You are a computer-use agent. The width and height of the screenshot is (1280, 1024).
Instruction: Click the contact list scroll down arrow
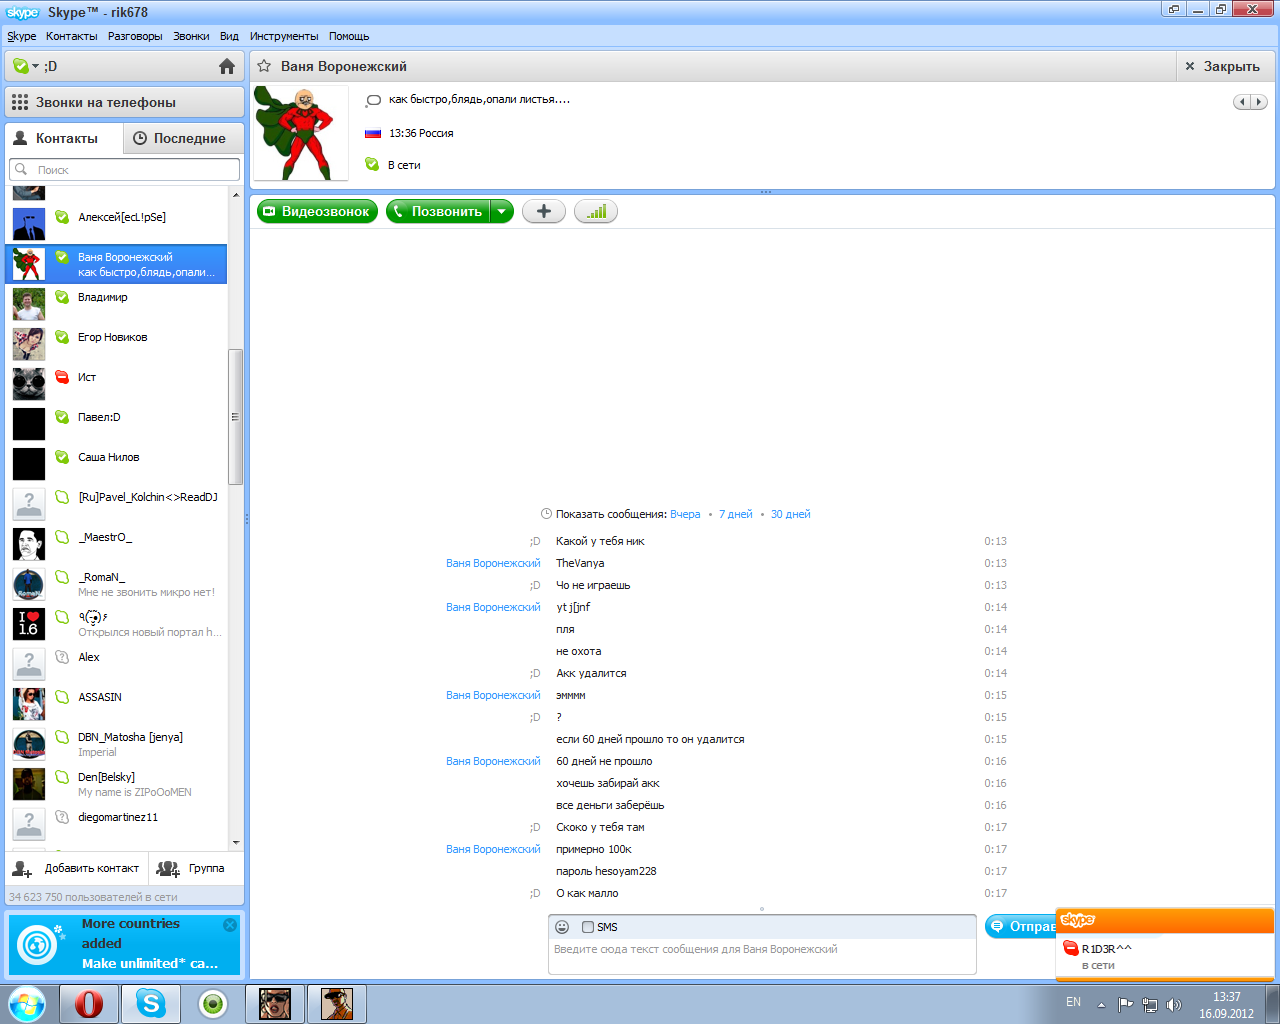(236, 843)
